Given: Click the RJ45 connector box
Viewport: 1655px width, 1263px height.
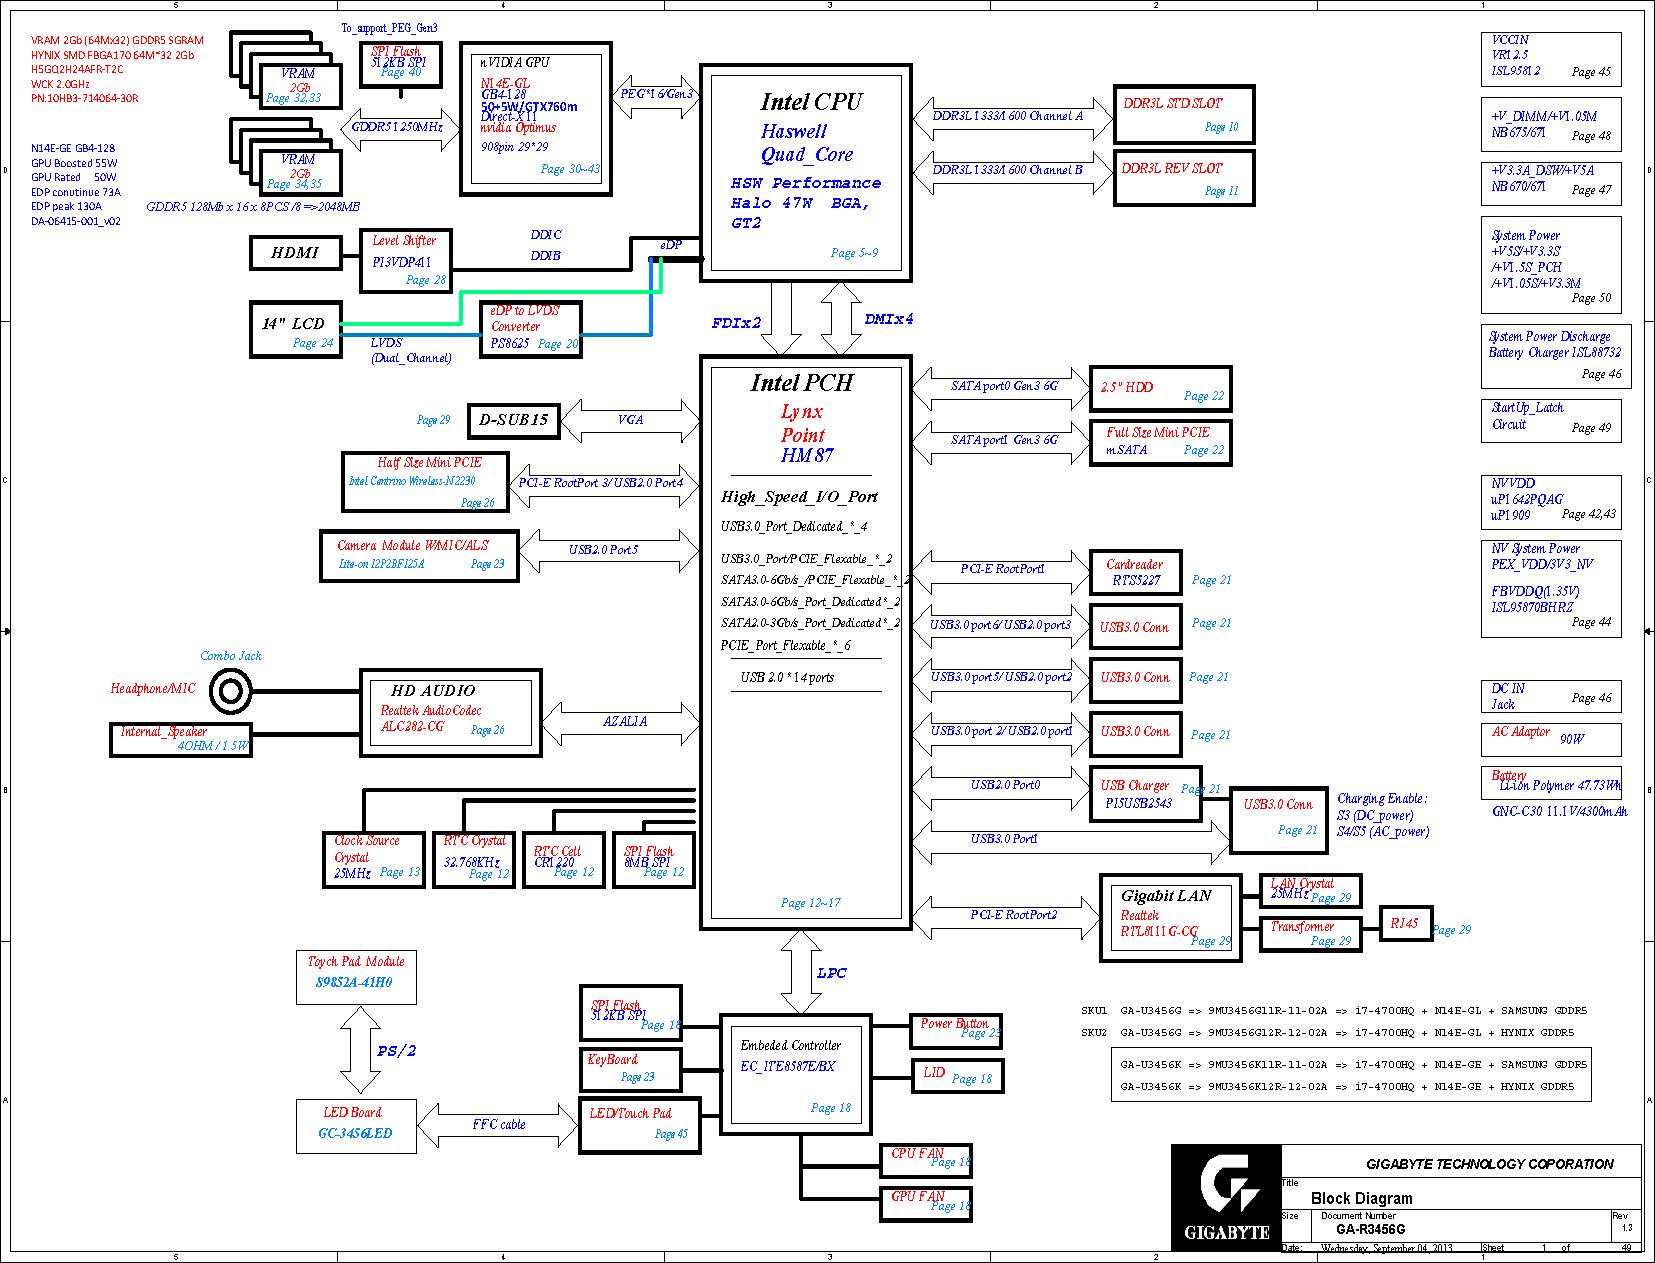Looking at the screenshot, I should coord(1404,923).
